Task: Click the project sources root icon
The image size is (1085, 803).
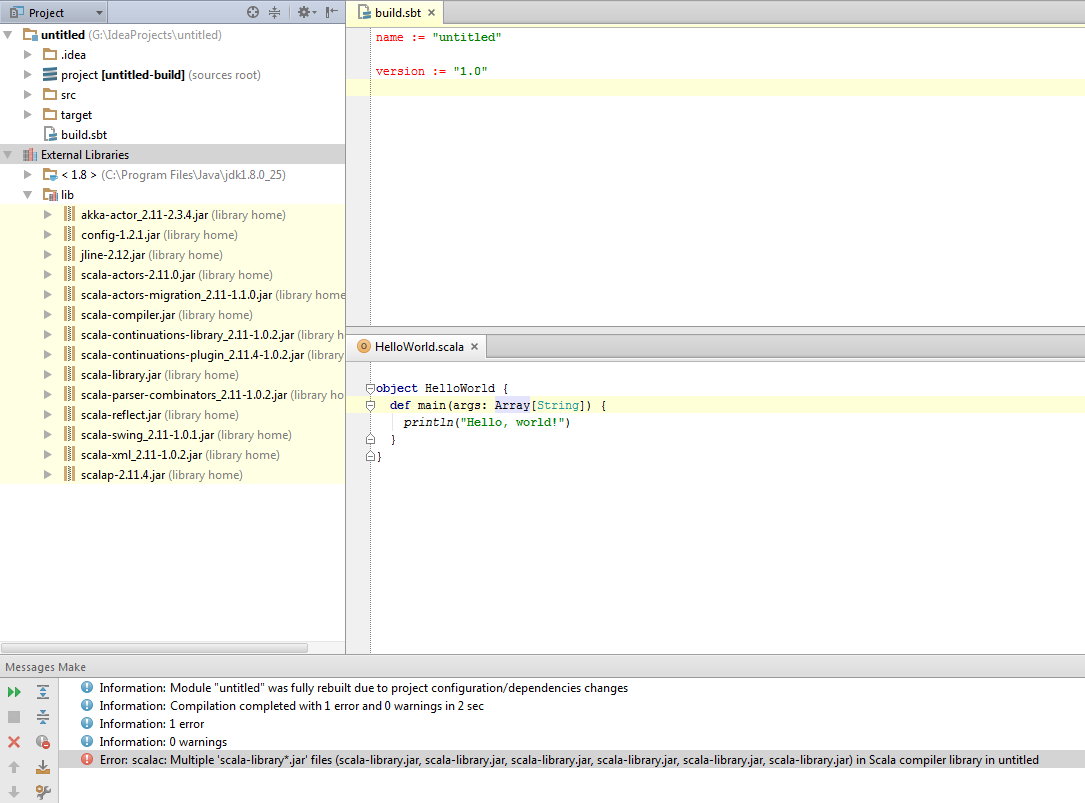Action: pos(50,74)
